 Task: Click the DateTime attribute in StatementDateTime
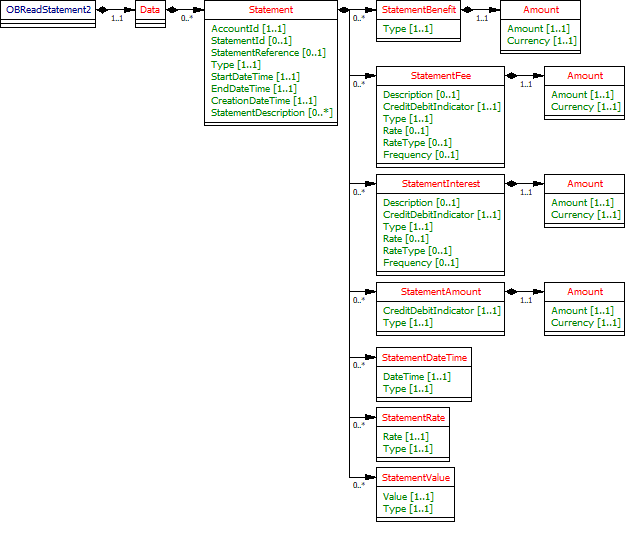tap(416, 377)
